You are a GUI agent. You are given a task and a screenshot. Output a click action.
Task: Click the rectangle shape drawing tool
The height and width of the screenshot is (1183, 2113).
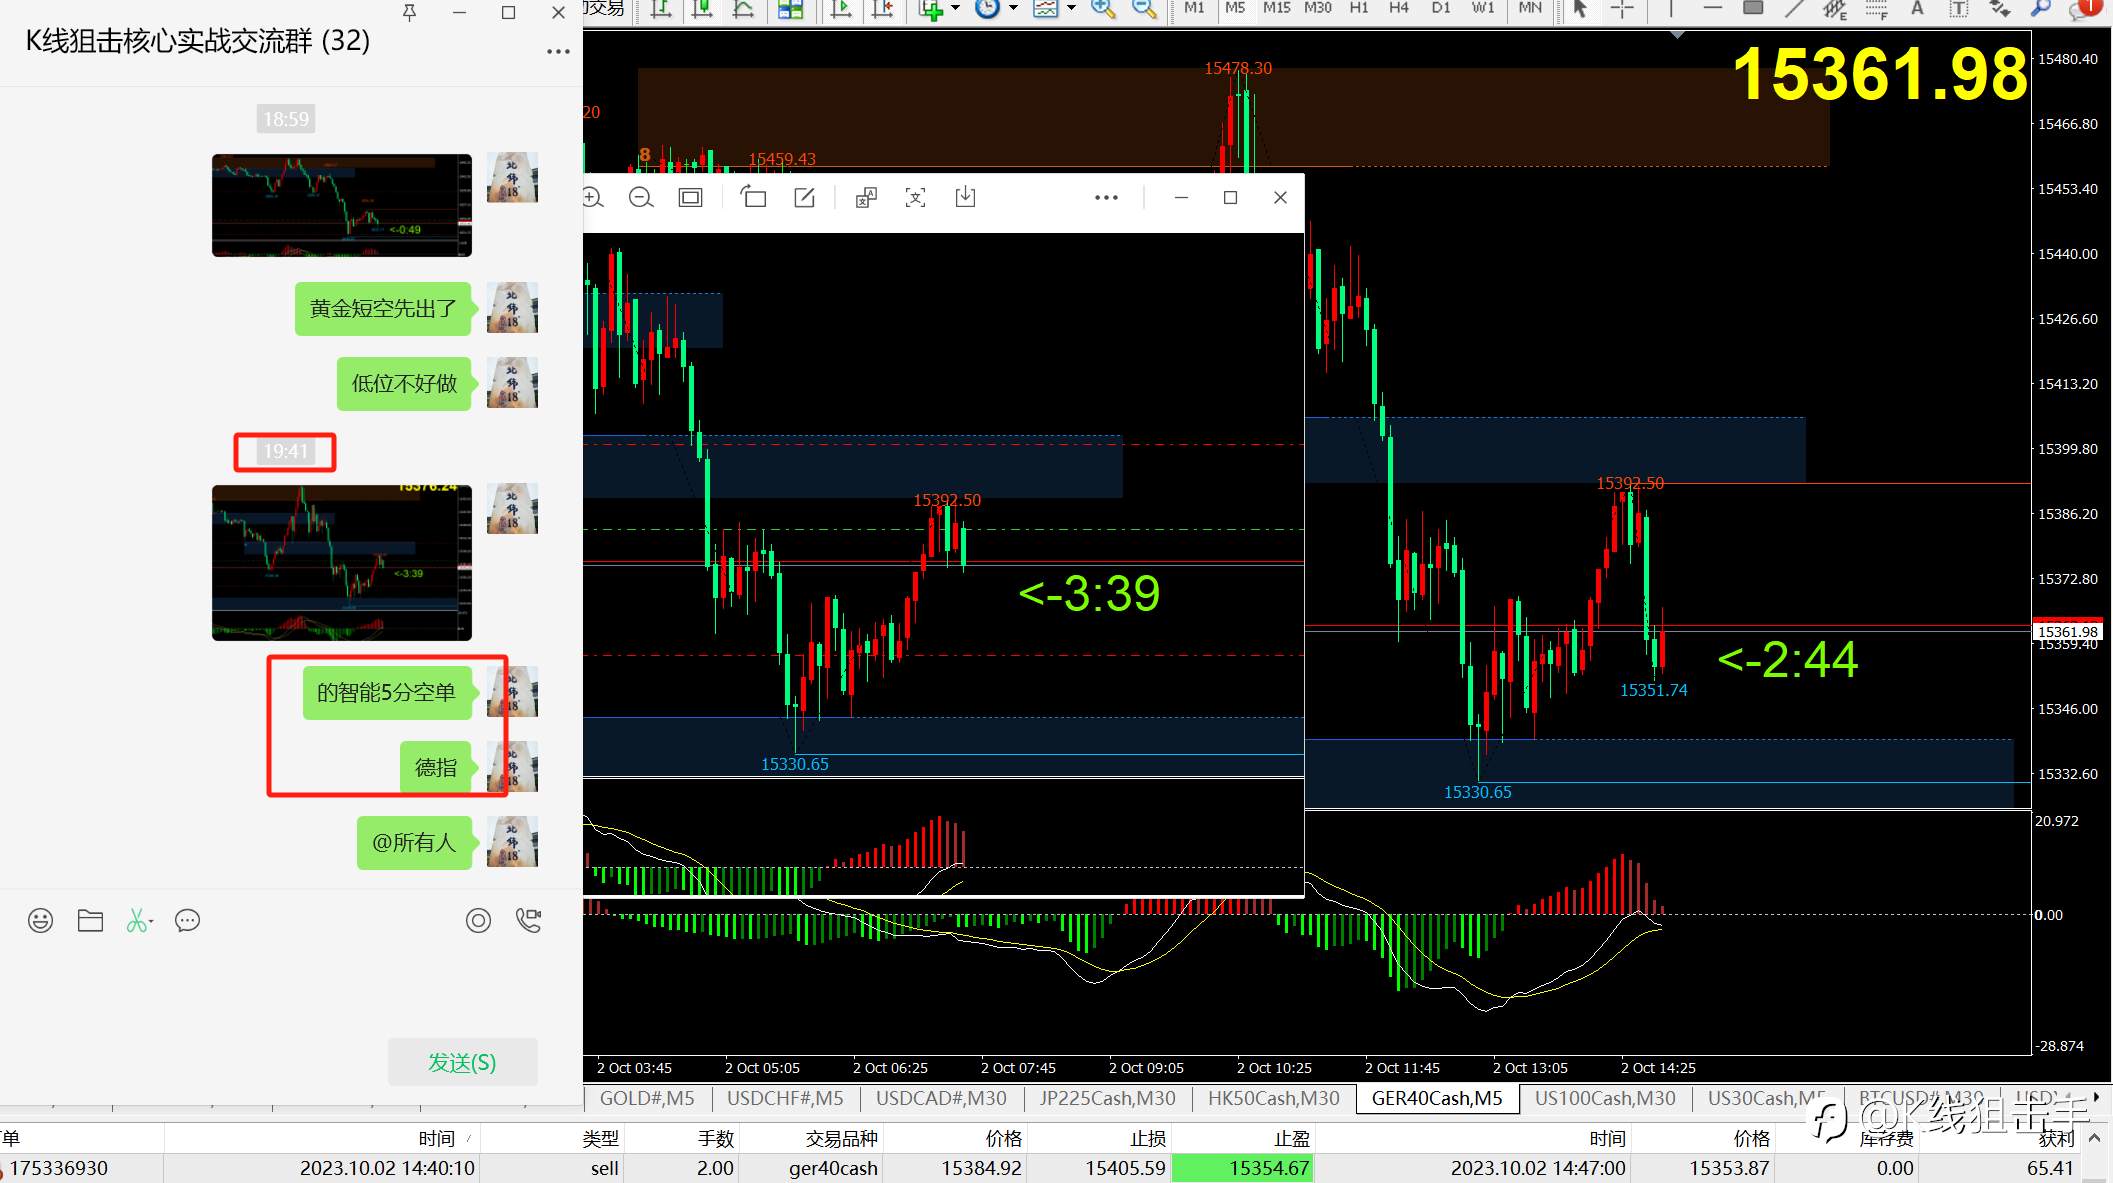1752,8
